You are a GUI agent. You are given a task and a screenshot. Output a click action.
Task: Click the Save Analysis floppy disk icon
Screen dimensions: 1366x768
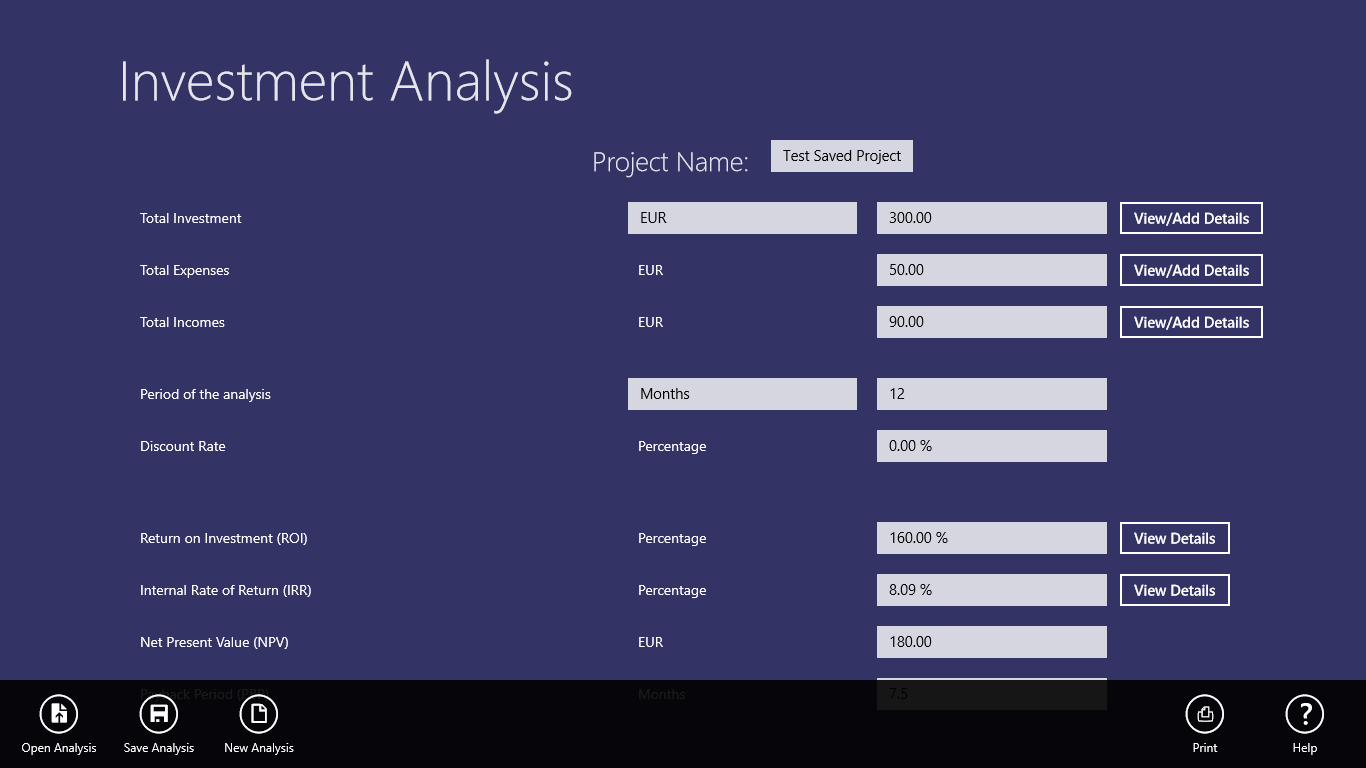coord(159,714)
